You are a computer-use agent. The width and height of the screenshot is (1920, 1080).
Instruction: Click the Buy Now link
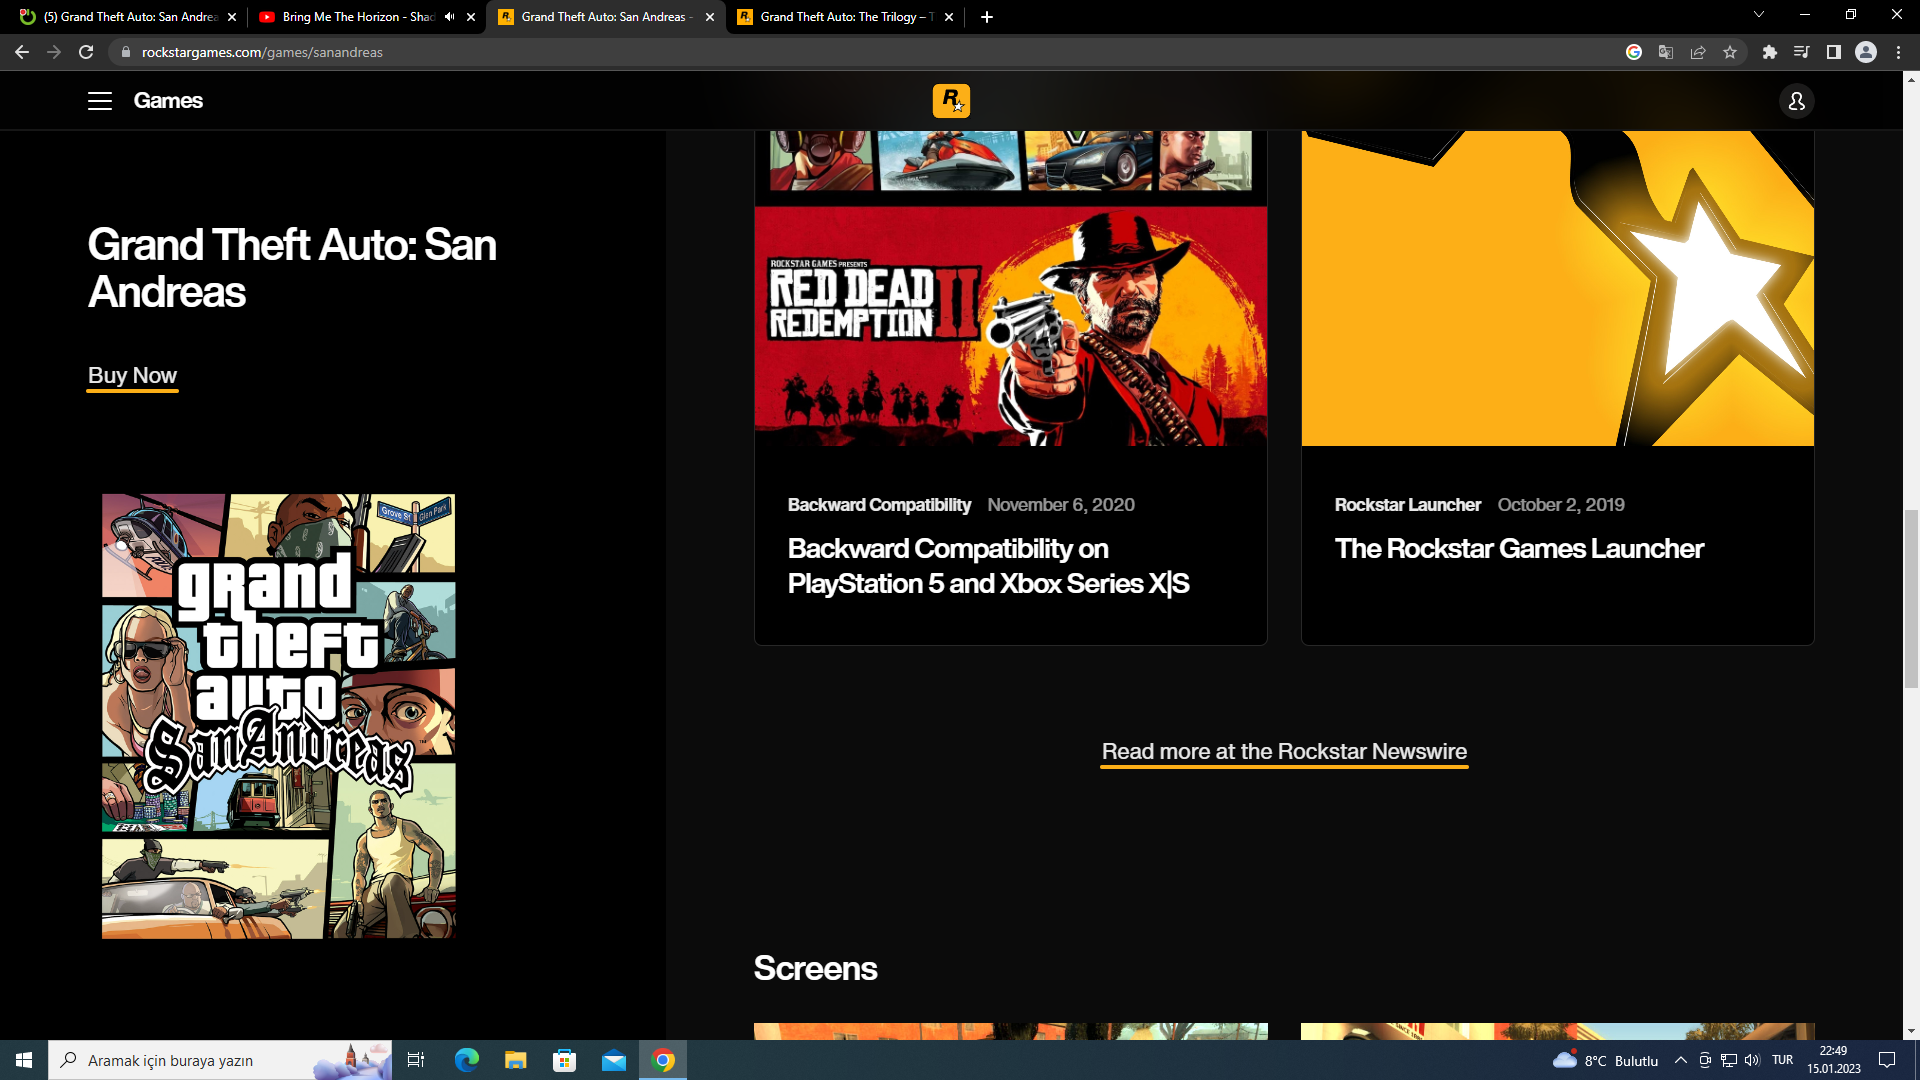click(x=132, y=376)
